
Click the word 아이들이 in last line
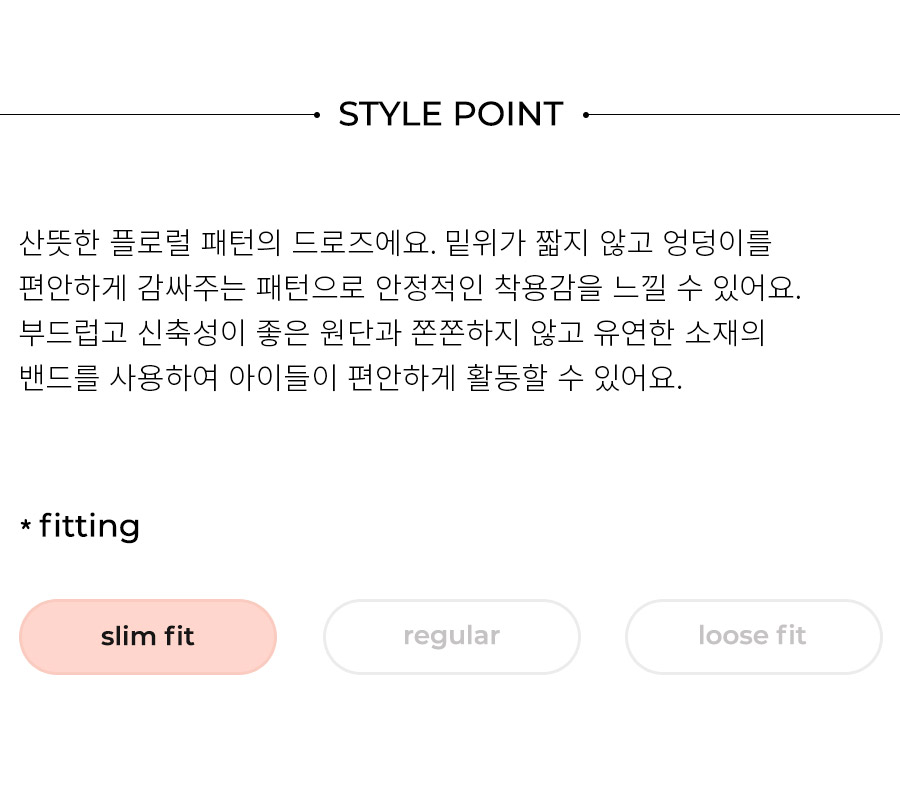[283, 378]
